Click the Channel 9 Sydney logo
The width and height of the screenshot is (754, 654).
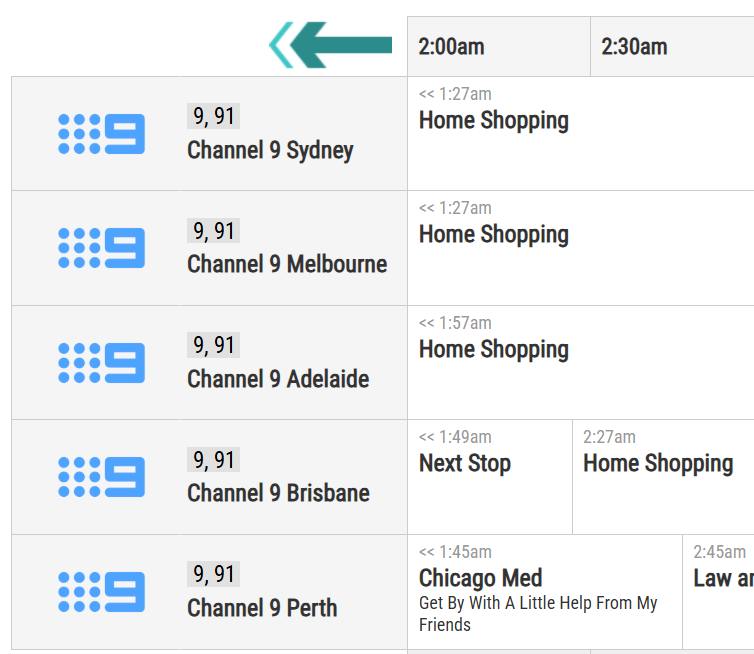101,134
